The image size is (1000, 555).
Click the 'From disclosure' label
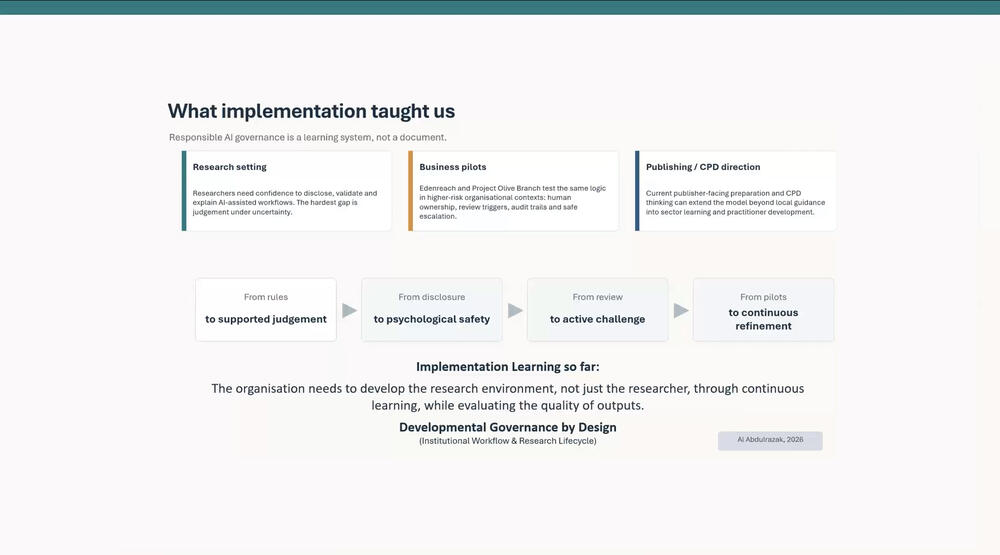click(432, 297)
